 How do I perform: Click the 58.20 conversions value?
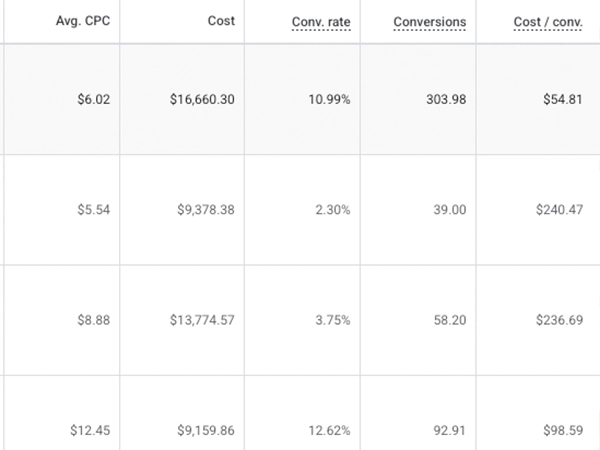[447, 320]
